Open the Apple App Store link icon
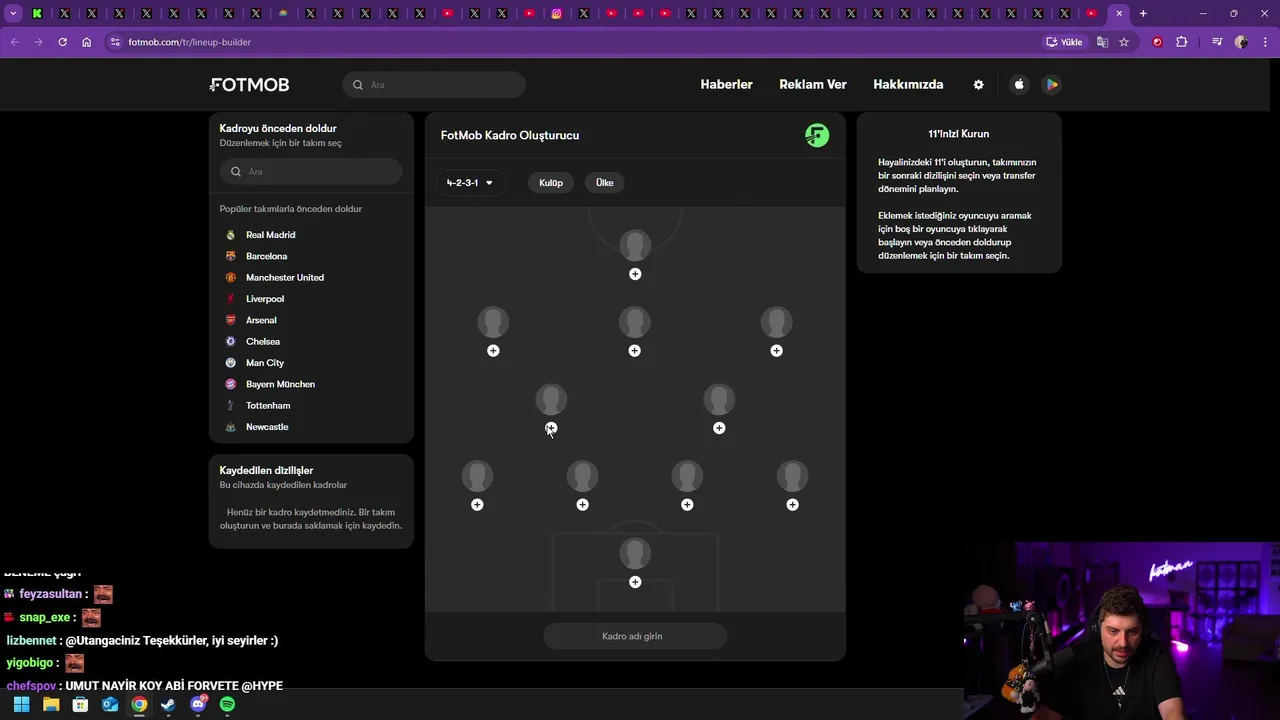Image resolution: width=1280 pixels, height=720 pixels. tap(1019, 85)
